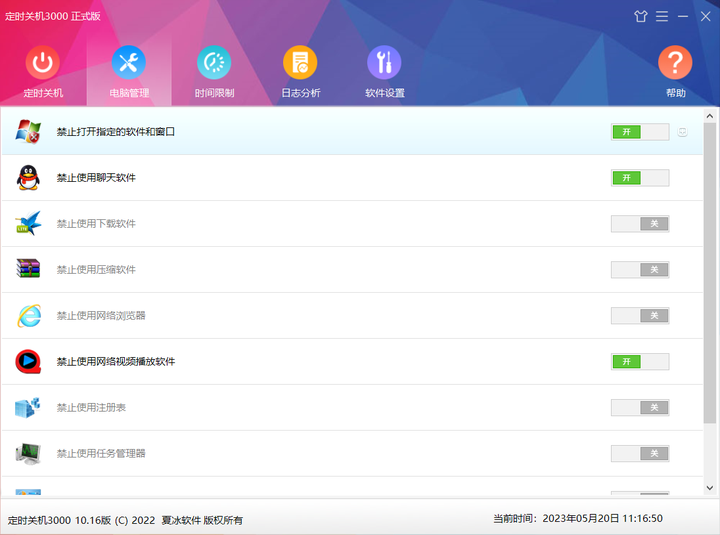Enable 禁止使用压缩软件 switch
The image size is (720, 535).
point(640,270)
